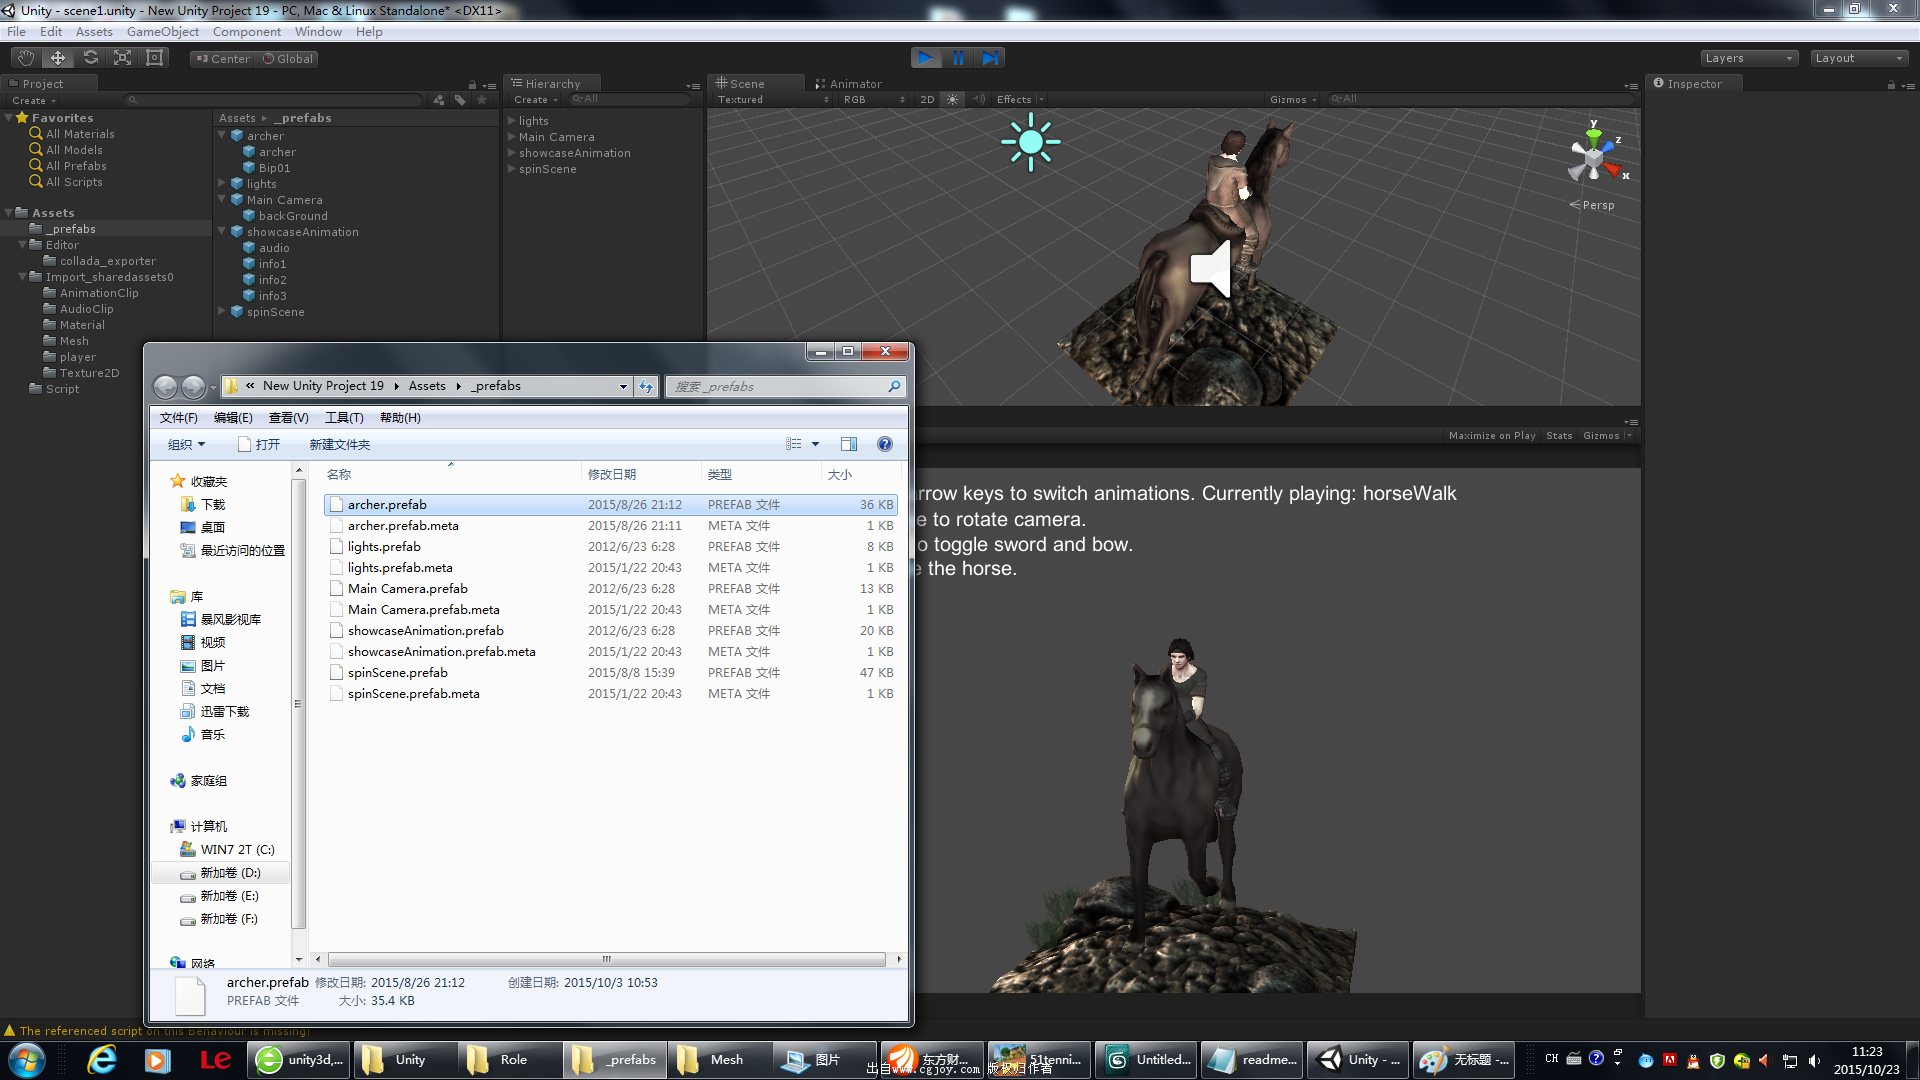Viewport: 1920px width, 1080px height.
Task: Select All Prefabs favorite
Action: (76, 166)
